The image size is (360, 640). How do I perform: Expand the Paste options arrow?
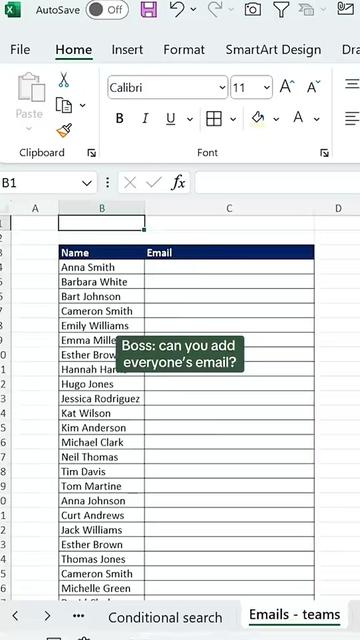tap(29, 129)
